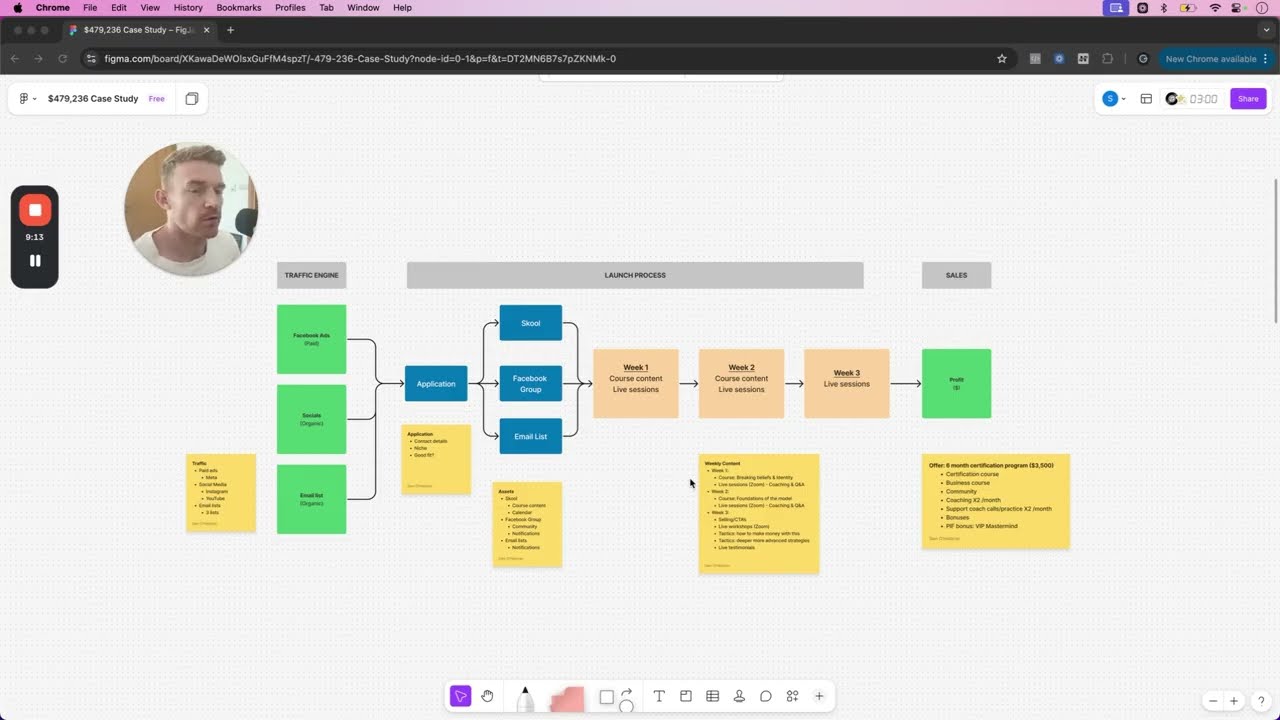The height and width of the screenshot is (720, 1280).
Task: Open the Window menu
Action: 363,8
